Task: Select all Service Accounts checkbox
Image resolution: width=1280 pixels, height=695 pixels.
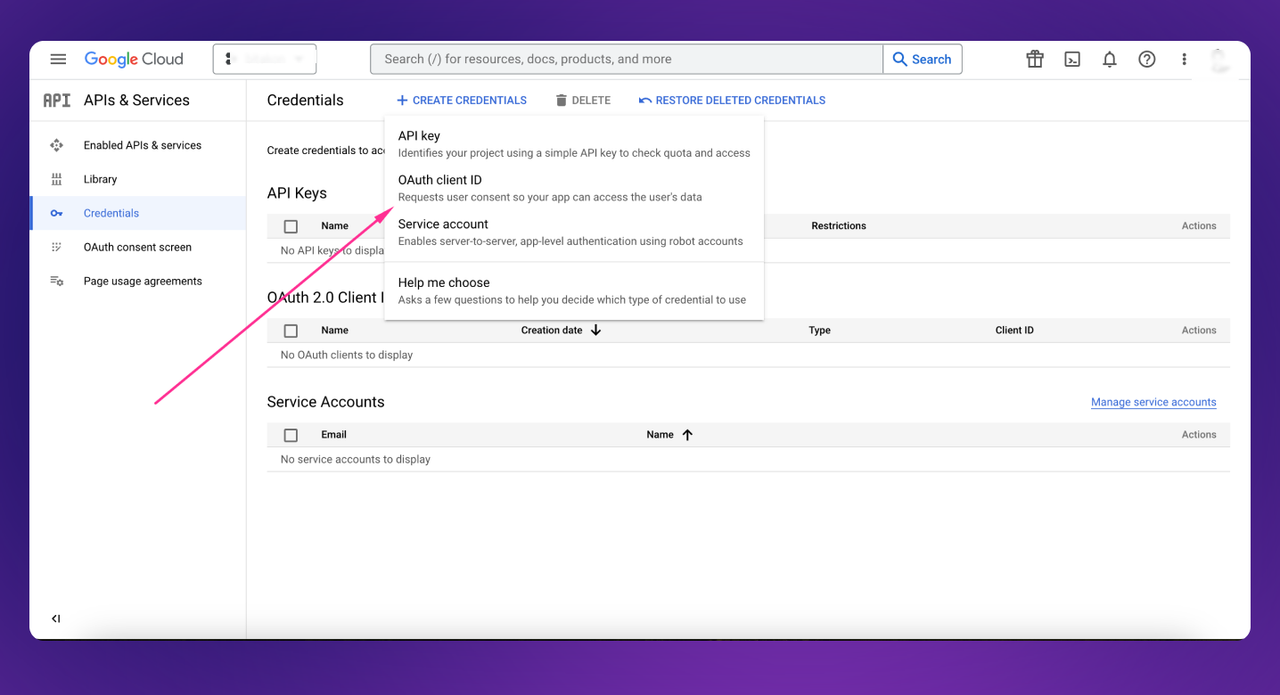Action: coord(291,435)
